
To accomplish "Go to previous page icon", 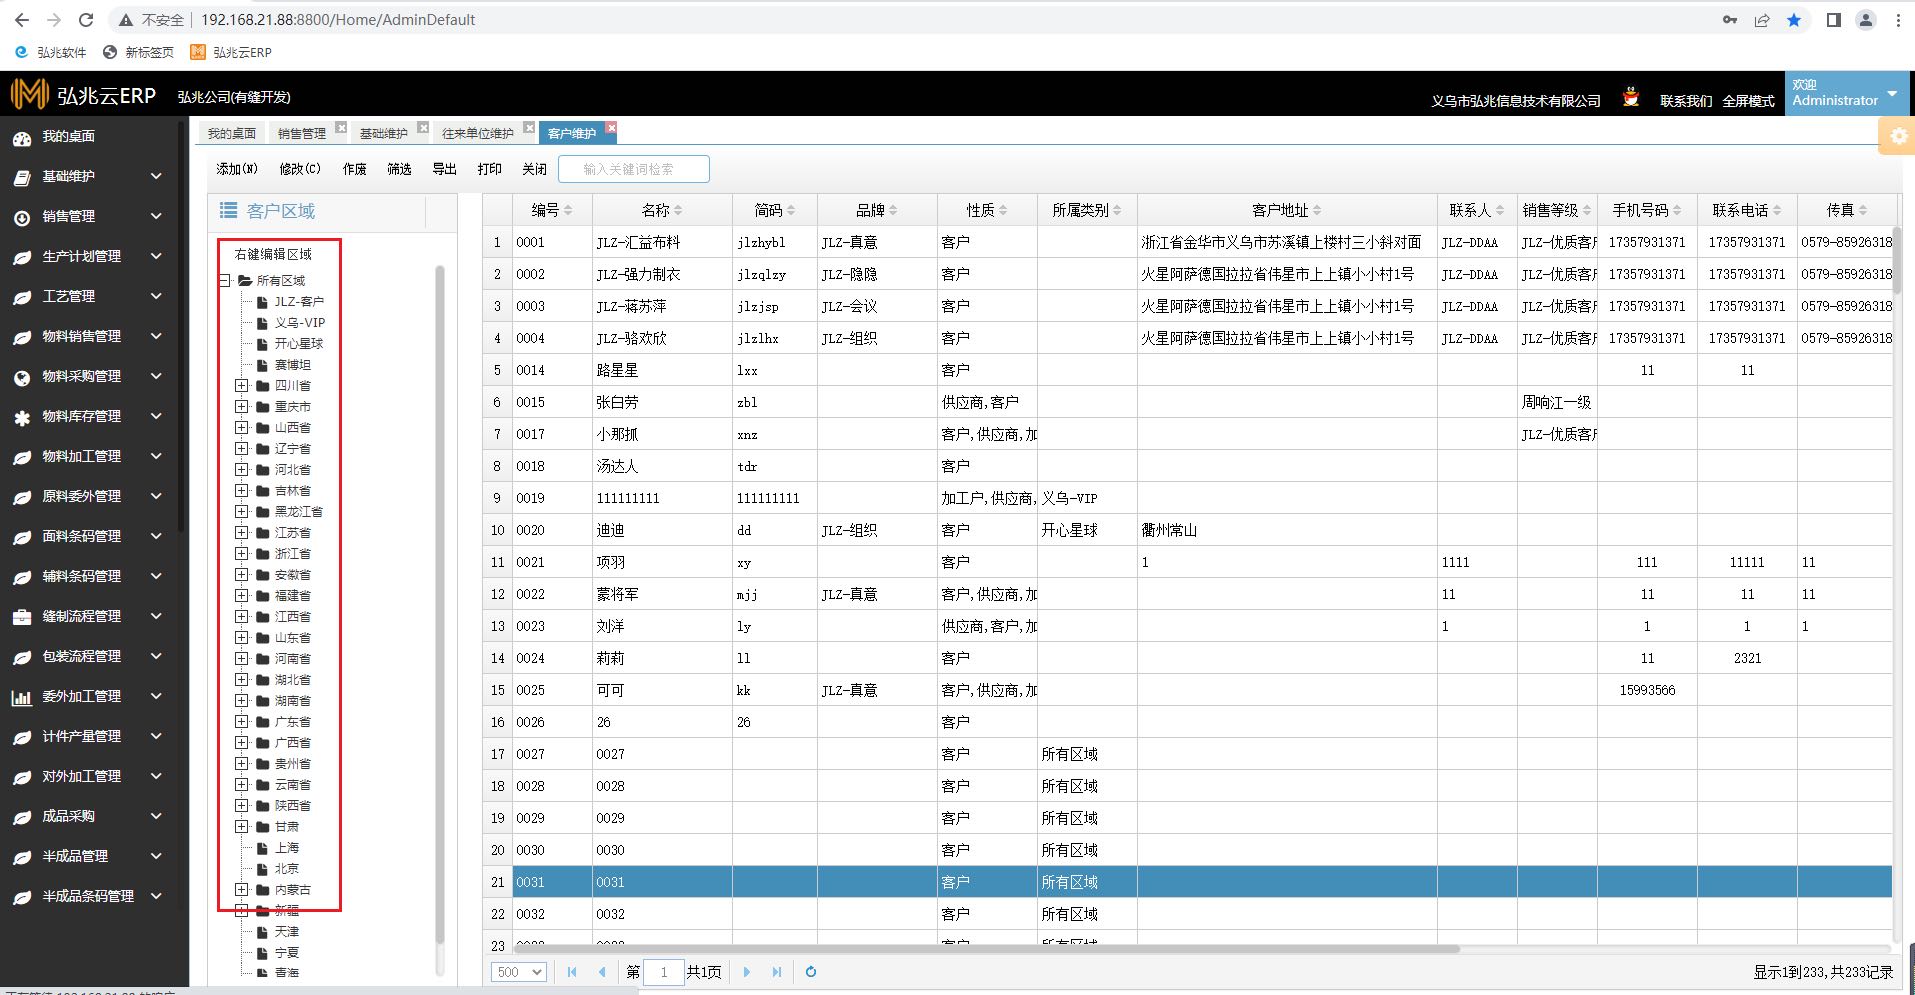I will point(602,972).
